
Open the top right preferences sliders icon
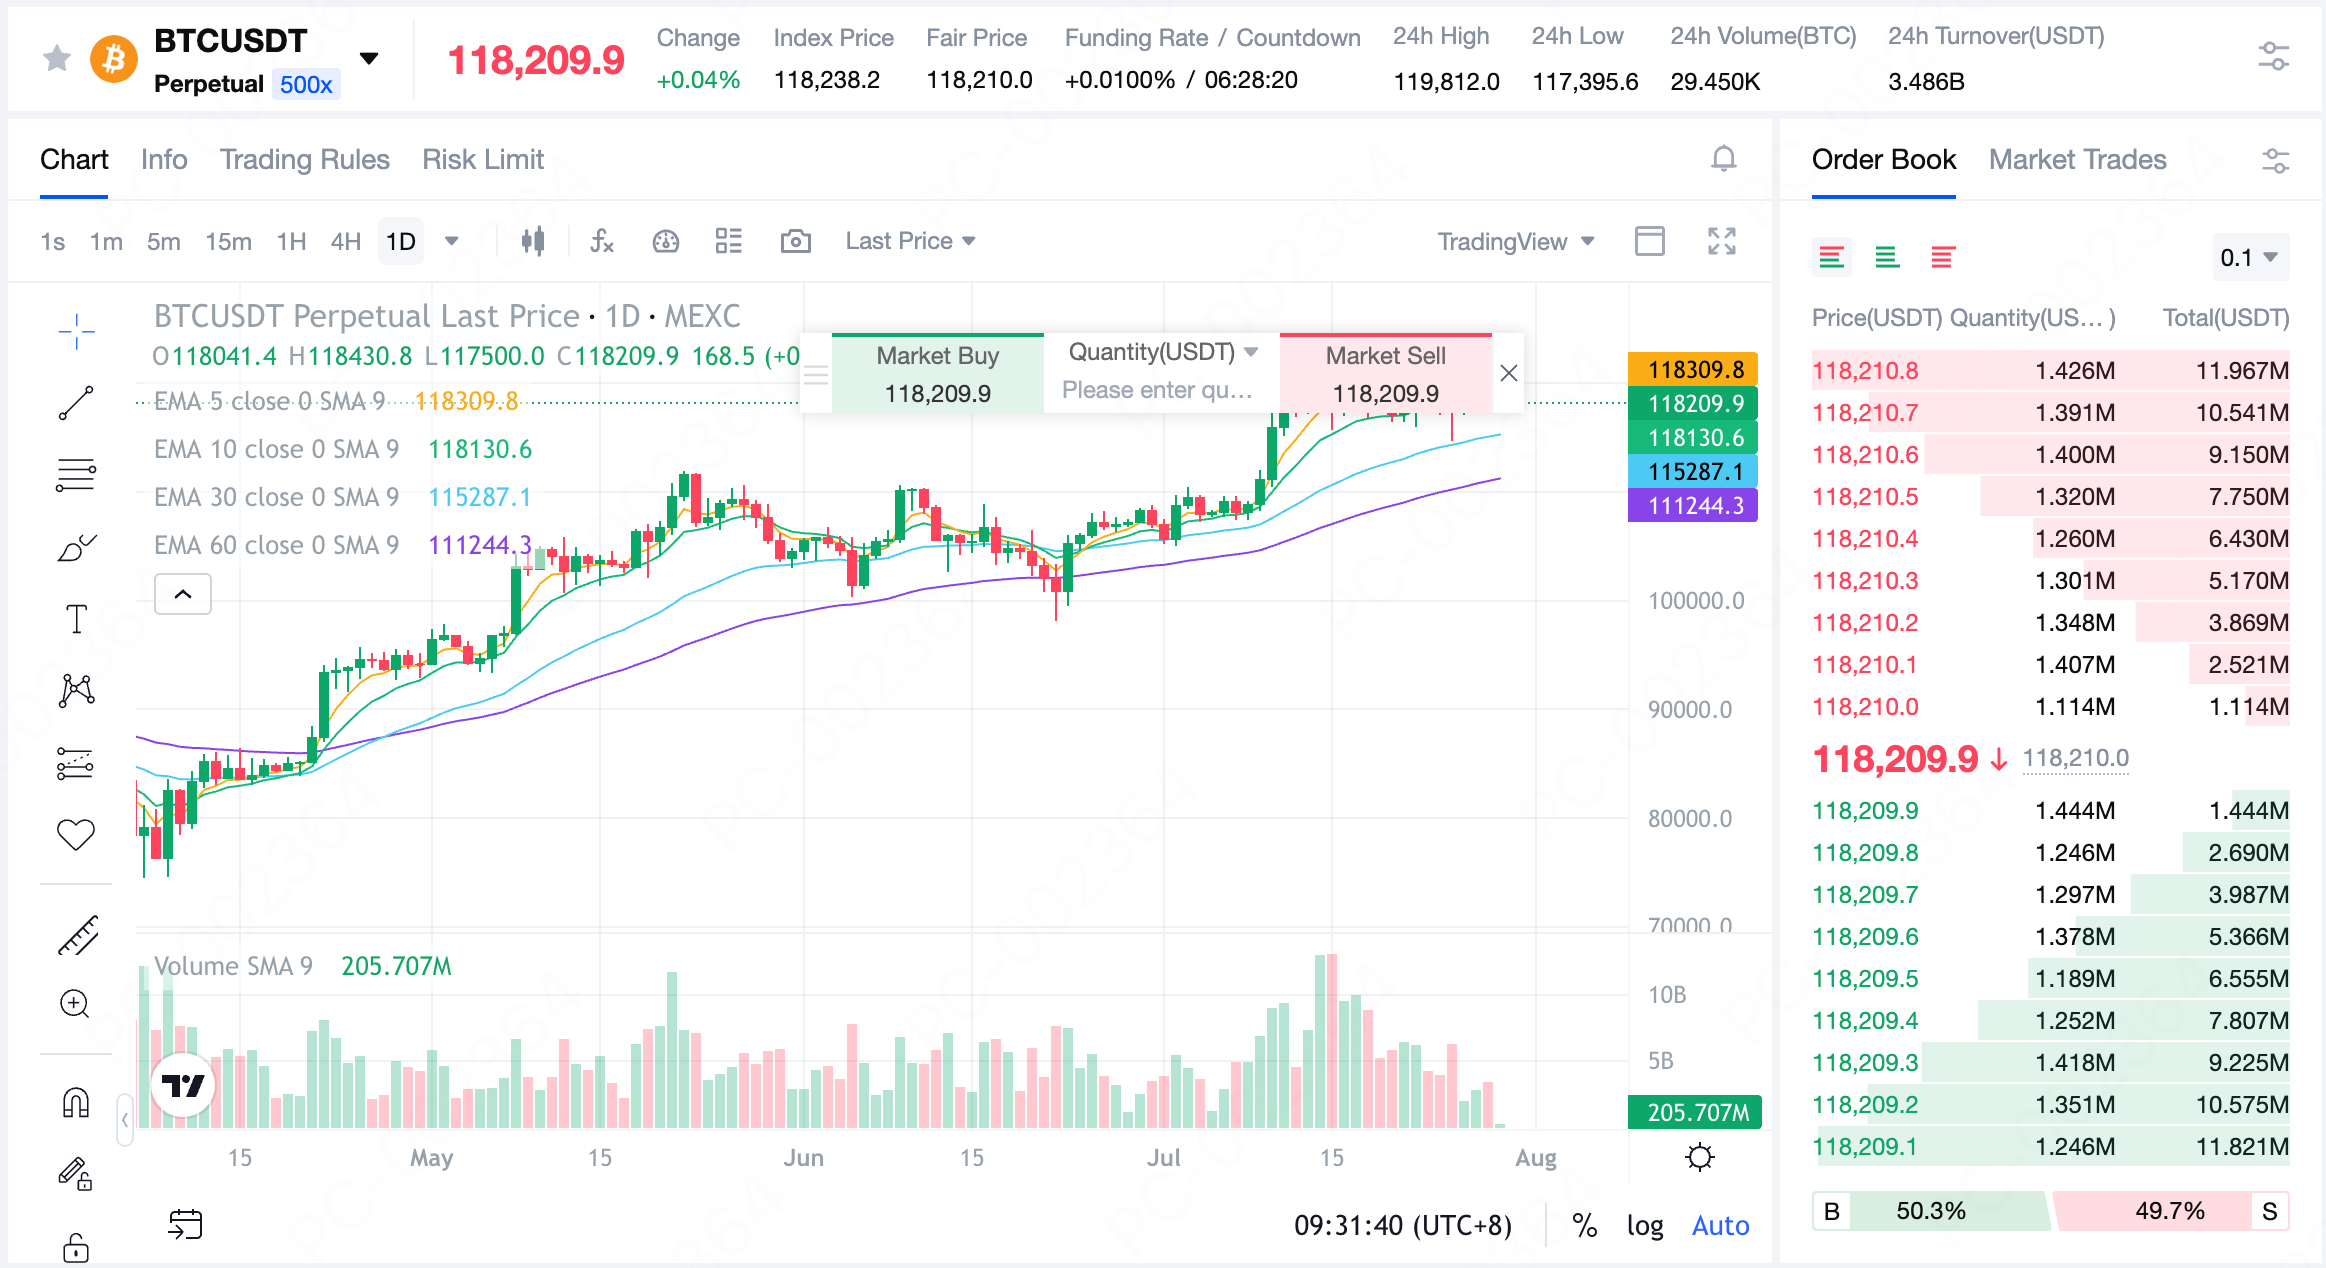pos(2273,56)
